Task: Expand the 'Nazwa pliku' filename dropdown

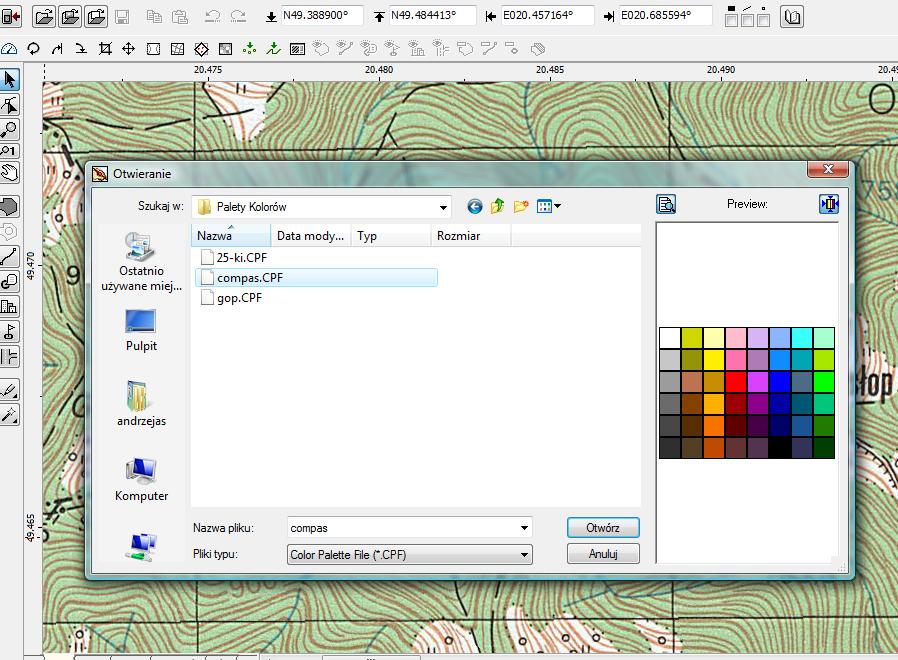Action: click(524, 528)
